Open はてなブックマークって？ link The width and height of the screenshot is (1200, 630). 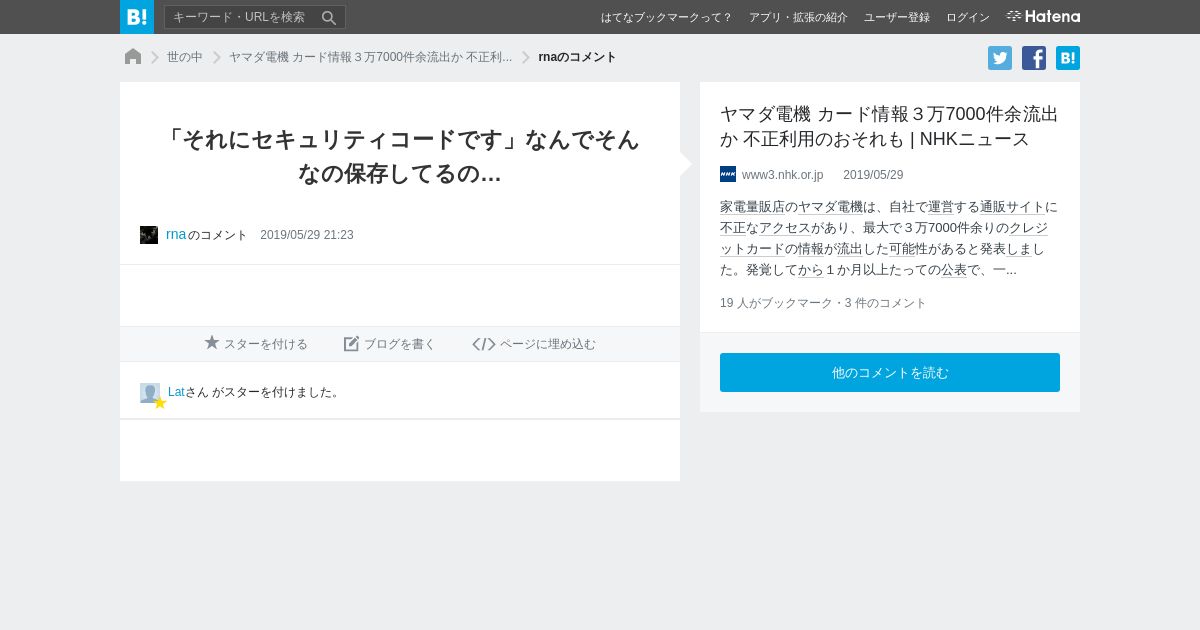click(667, 17)
